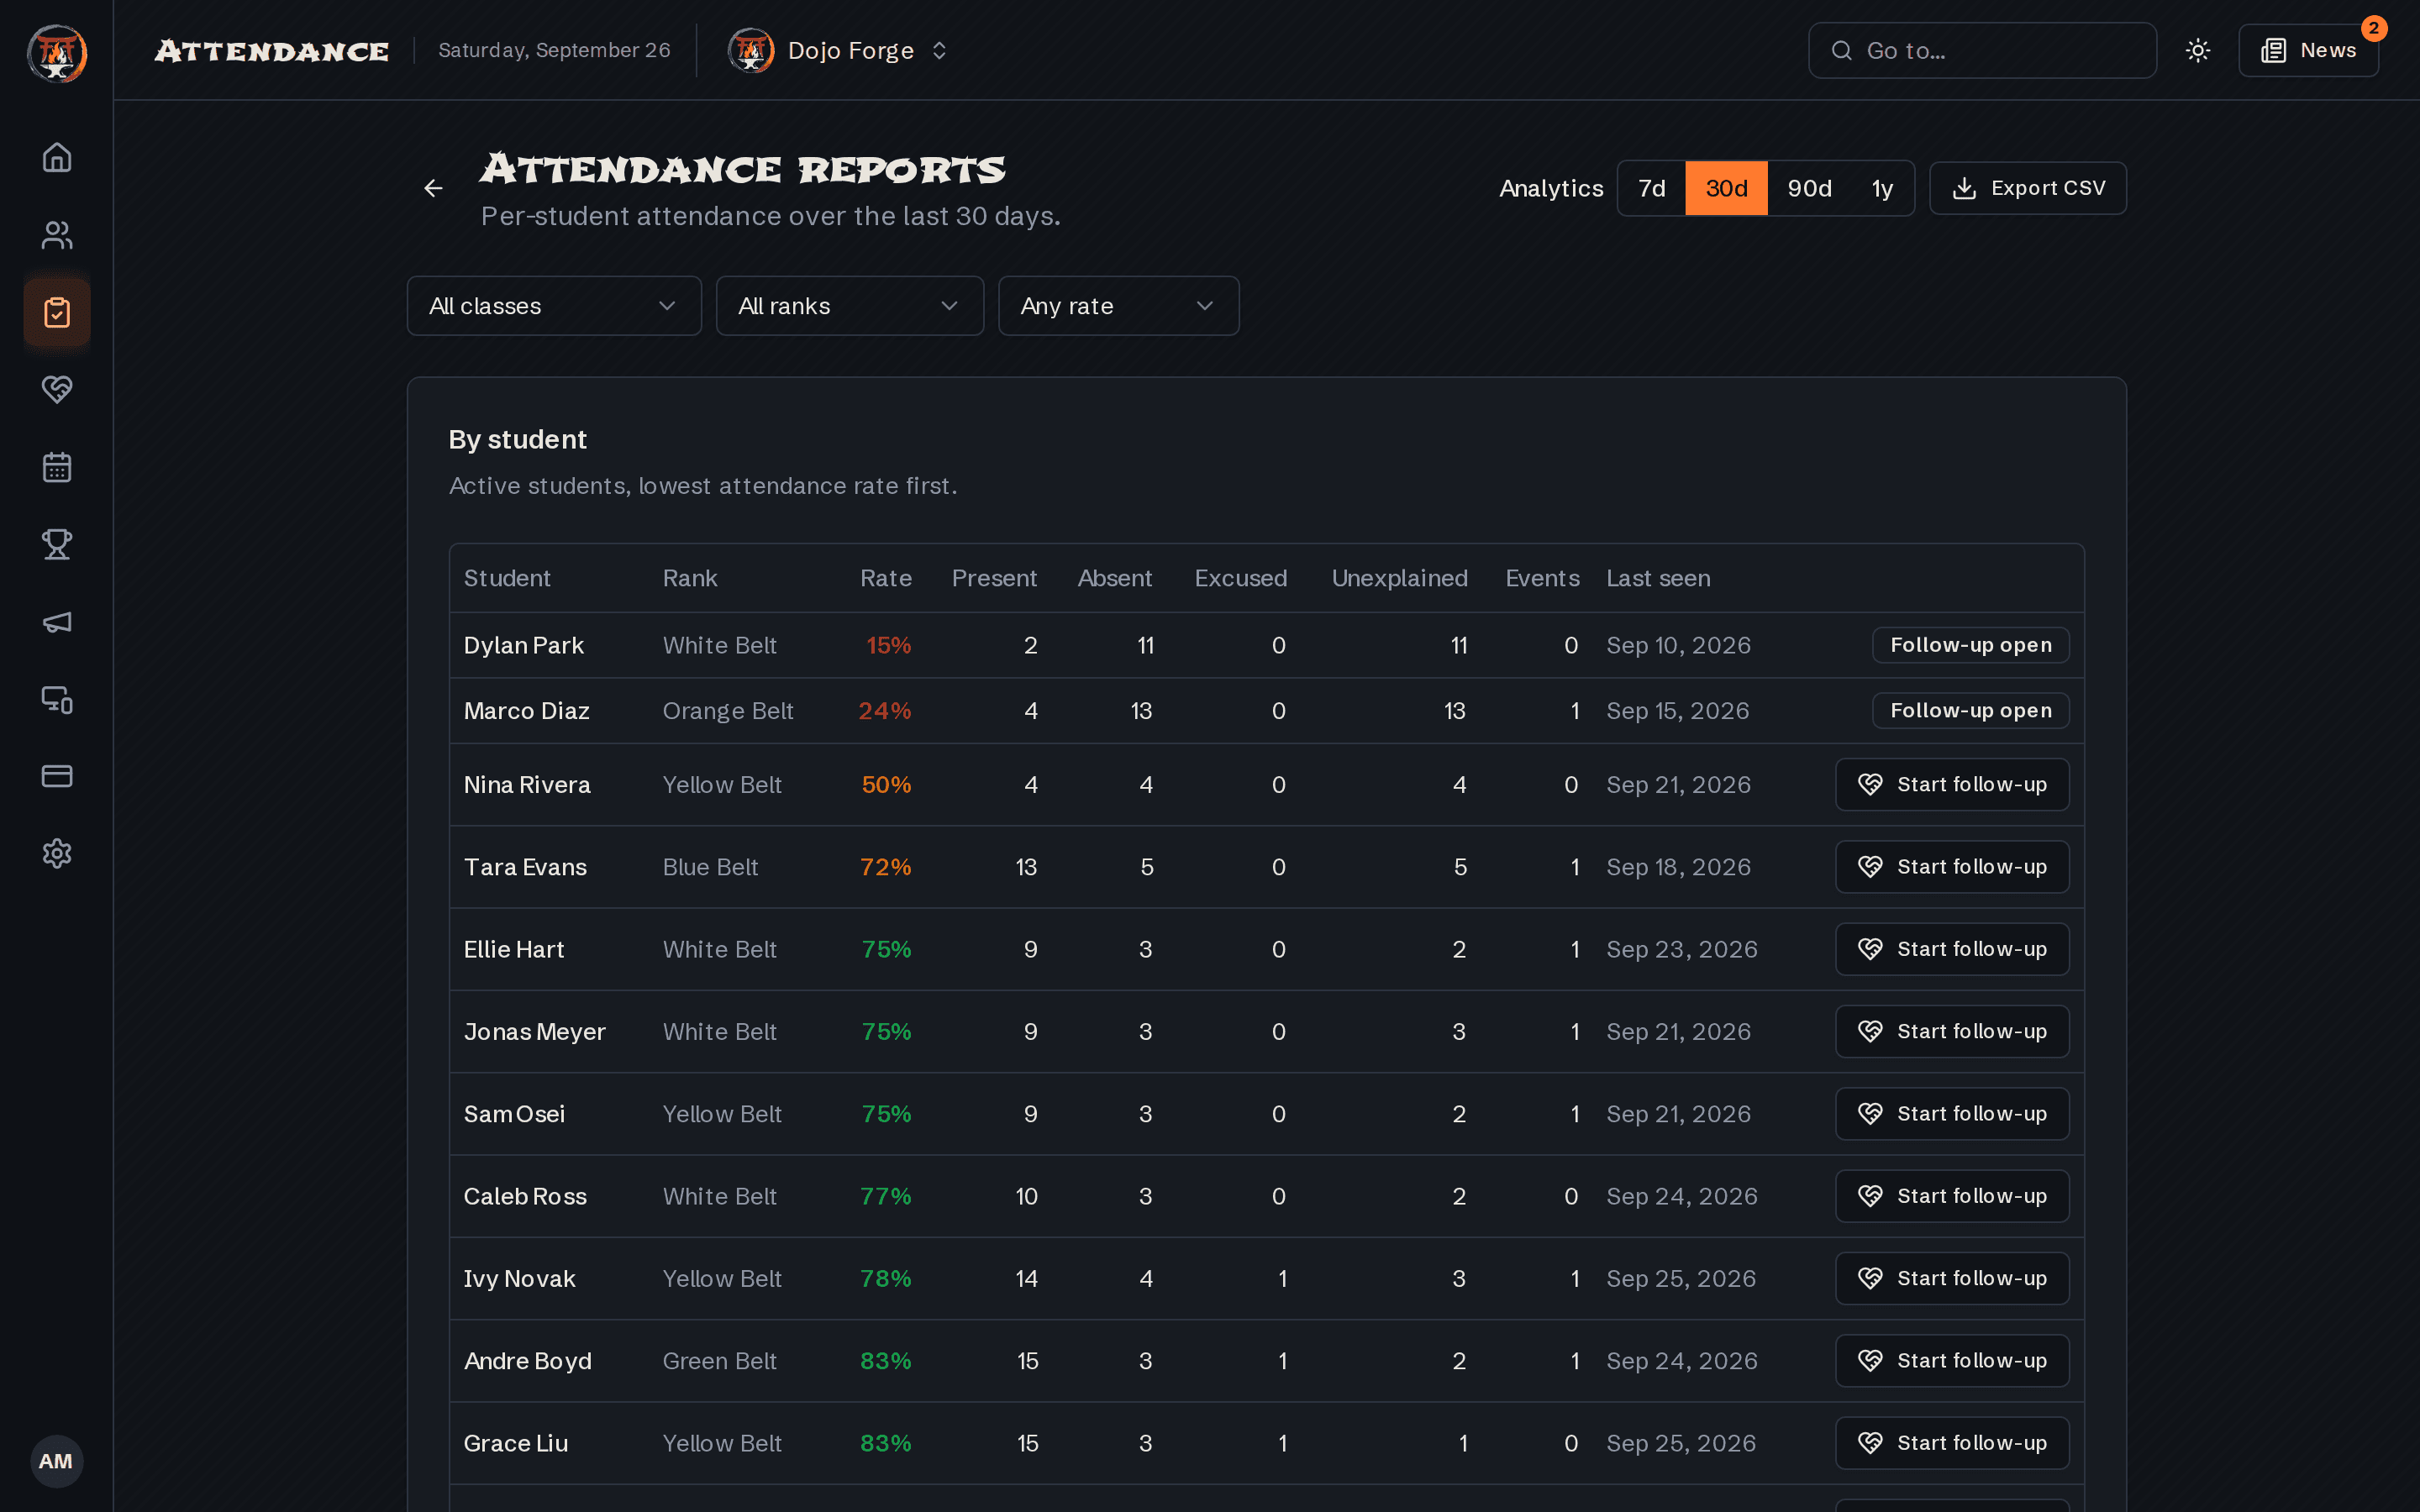Open the Announcements megaphone sidebar icon

click(57, 622)
